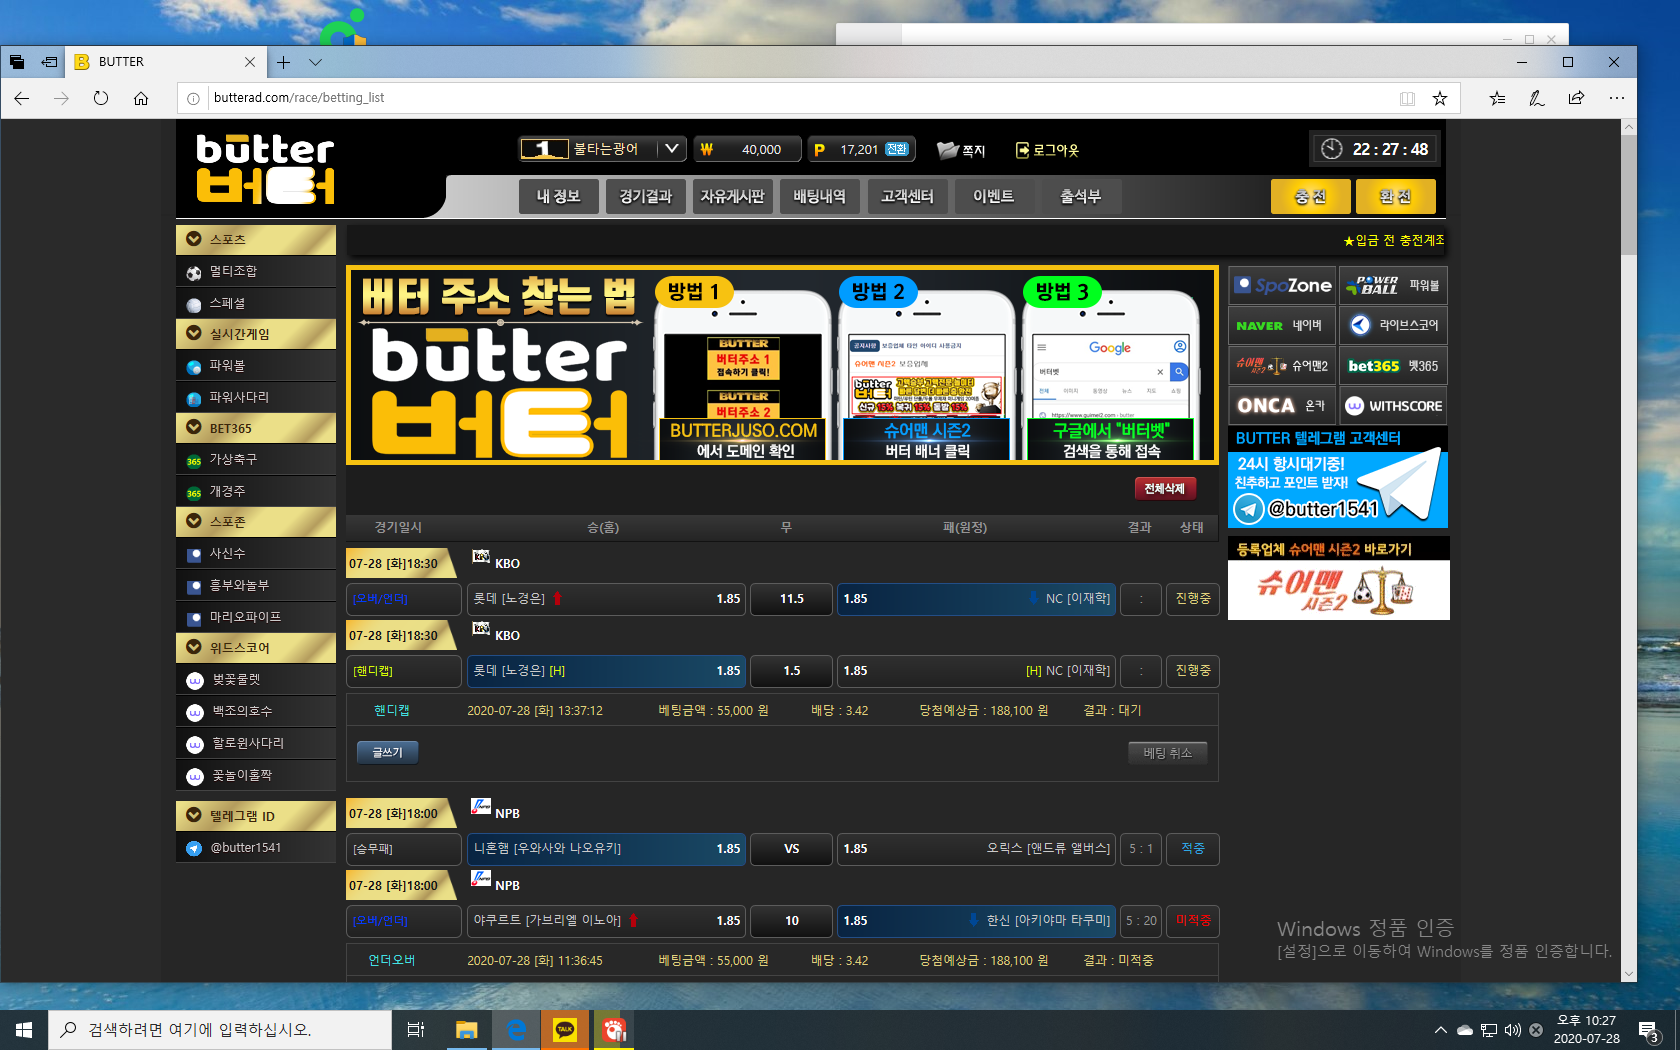The width and height of the screenshot is (1680, 1050).
Task: Open KakaoTalk from the taskbar
Action: 565,1029
